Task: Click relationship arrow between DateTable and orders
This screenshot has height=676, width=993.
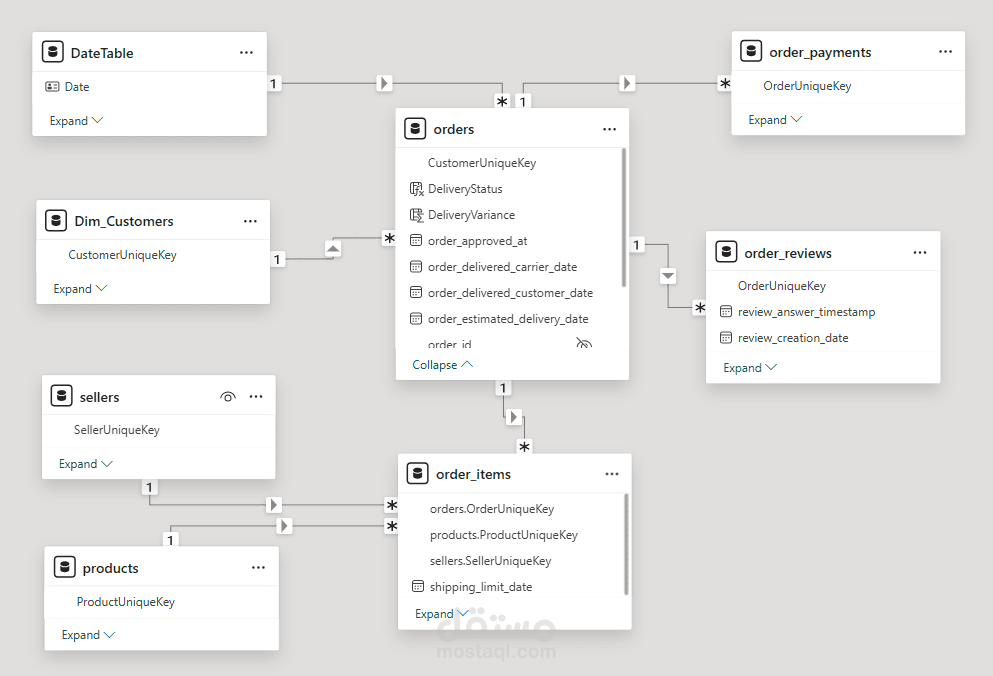Action: (x=384, y=83)
